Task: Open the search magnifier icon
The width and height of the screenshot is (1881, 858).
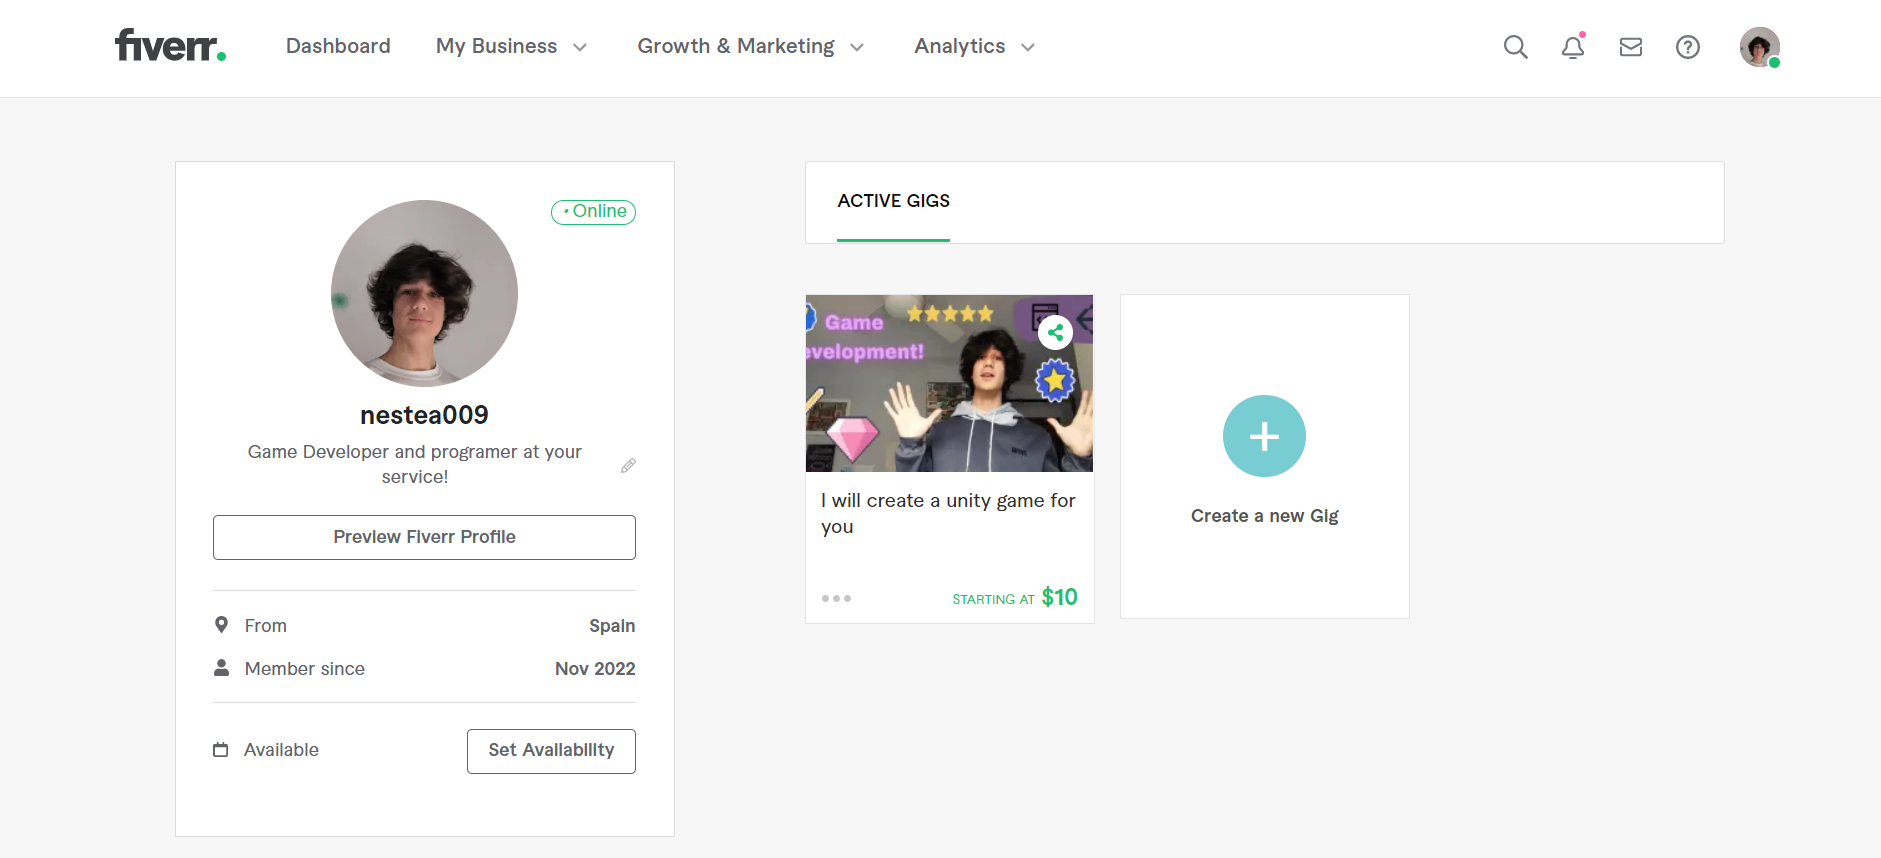Action: click(1515, 47)
